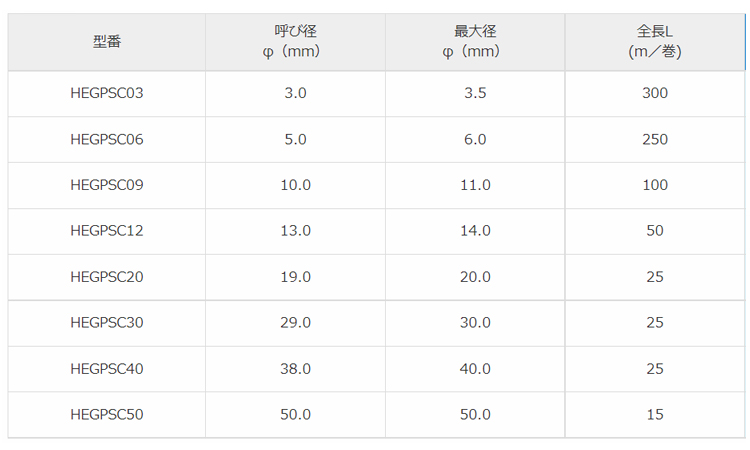
Task: Click the 全長L (m/巻) header
Action: click(x=655, y=42)
